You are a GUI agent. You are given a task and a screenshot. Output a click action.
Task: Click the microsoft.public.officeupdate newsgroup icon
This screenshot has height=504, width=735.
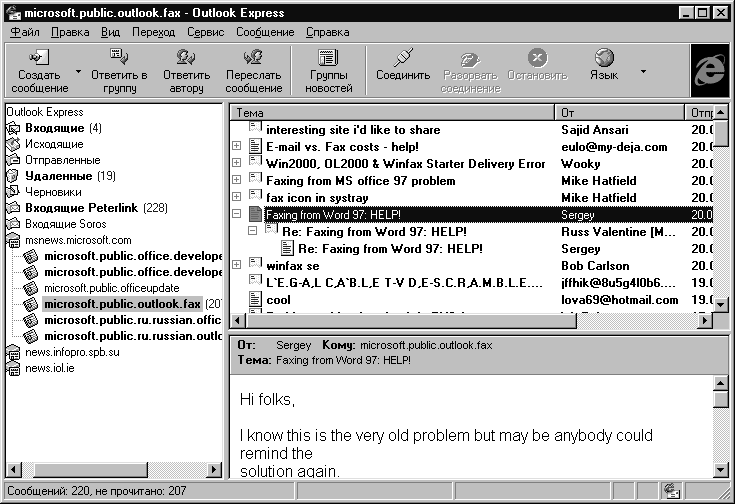(x=30, y=288)
